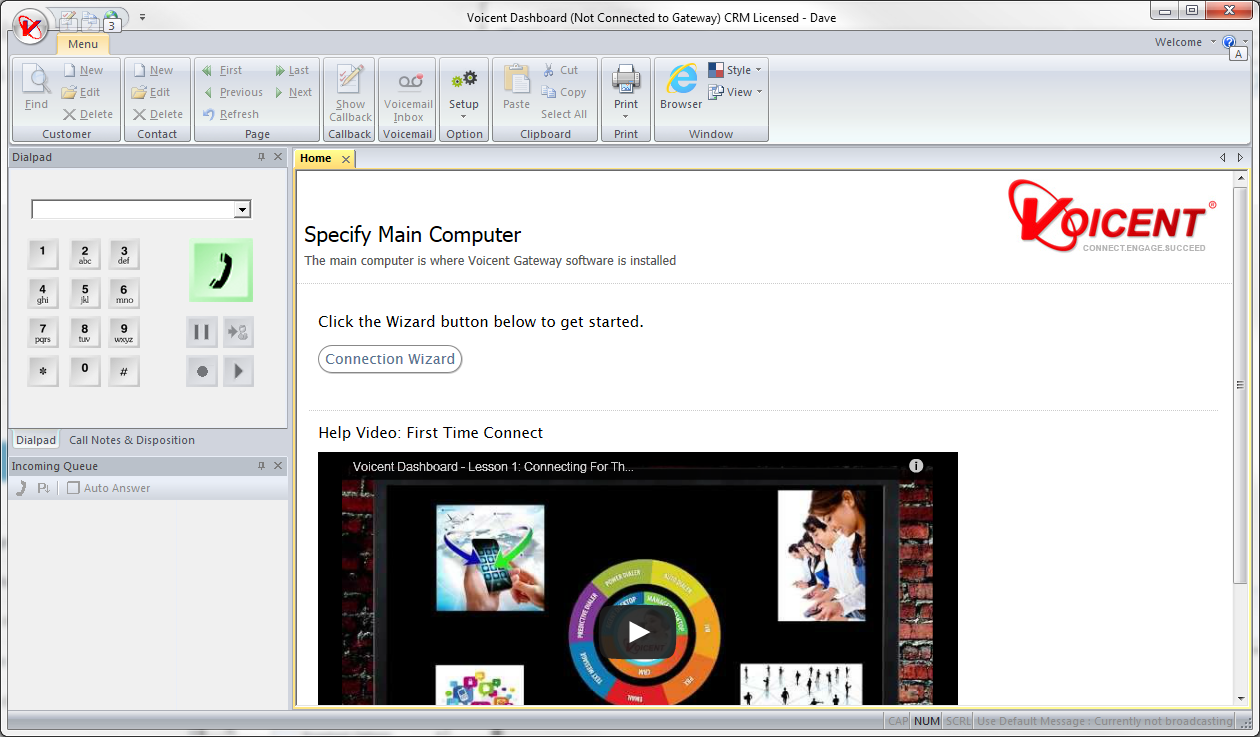Edit the contact in Contact group
This screenshot has width=1260, height=737.
pos(151,93)
